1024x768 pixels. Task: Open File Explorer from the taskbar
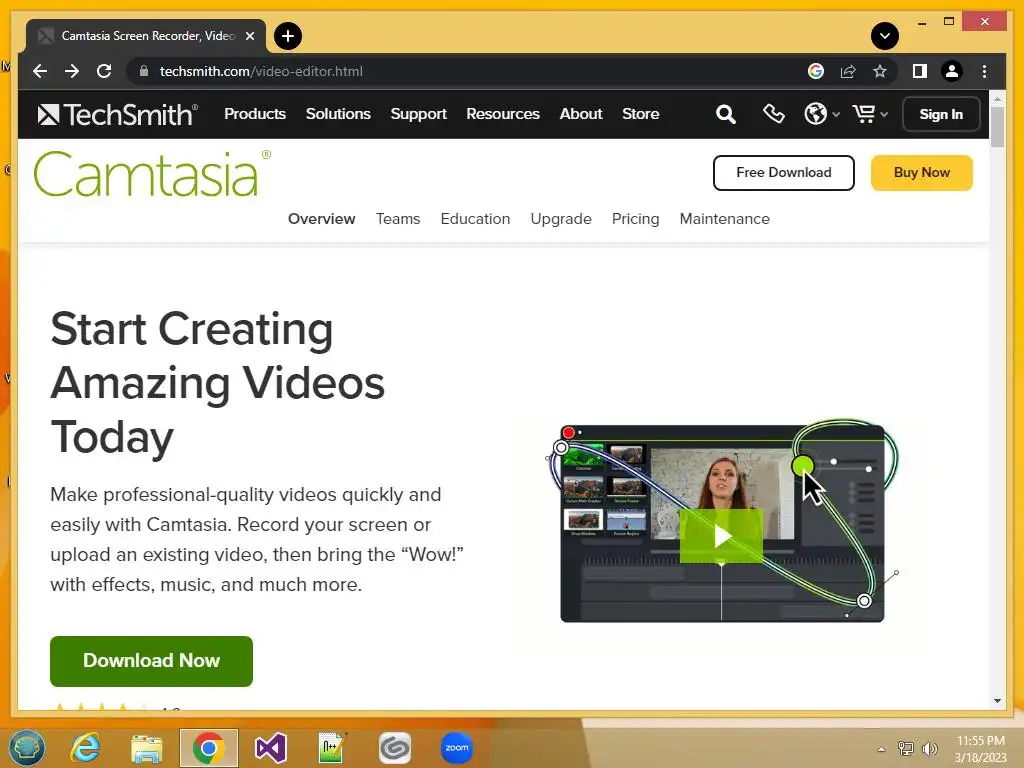pyautogui.click(x=146, y=748)
